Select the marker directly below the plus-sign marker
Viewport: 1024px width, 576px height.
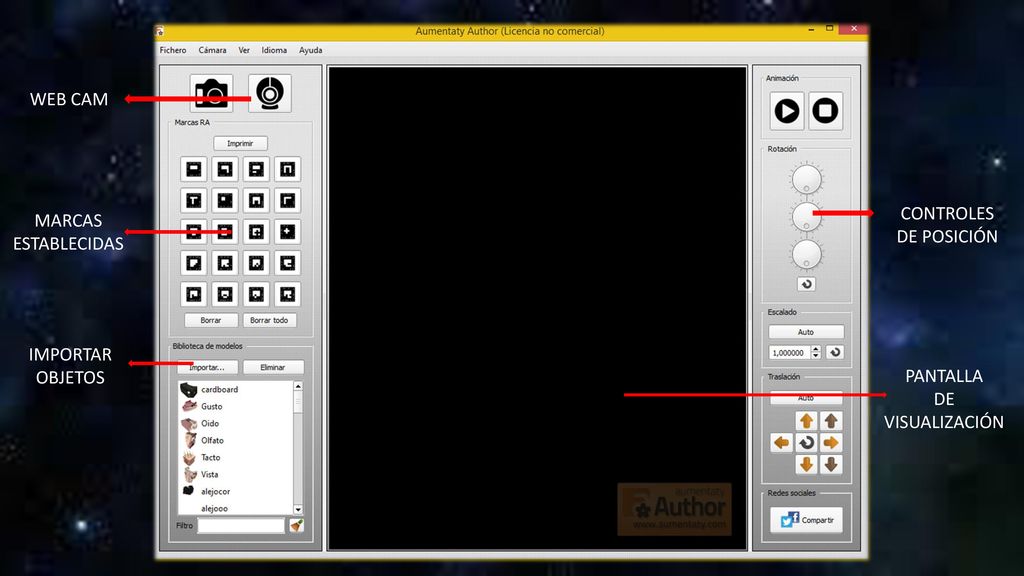(x=287, y=263)
